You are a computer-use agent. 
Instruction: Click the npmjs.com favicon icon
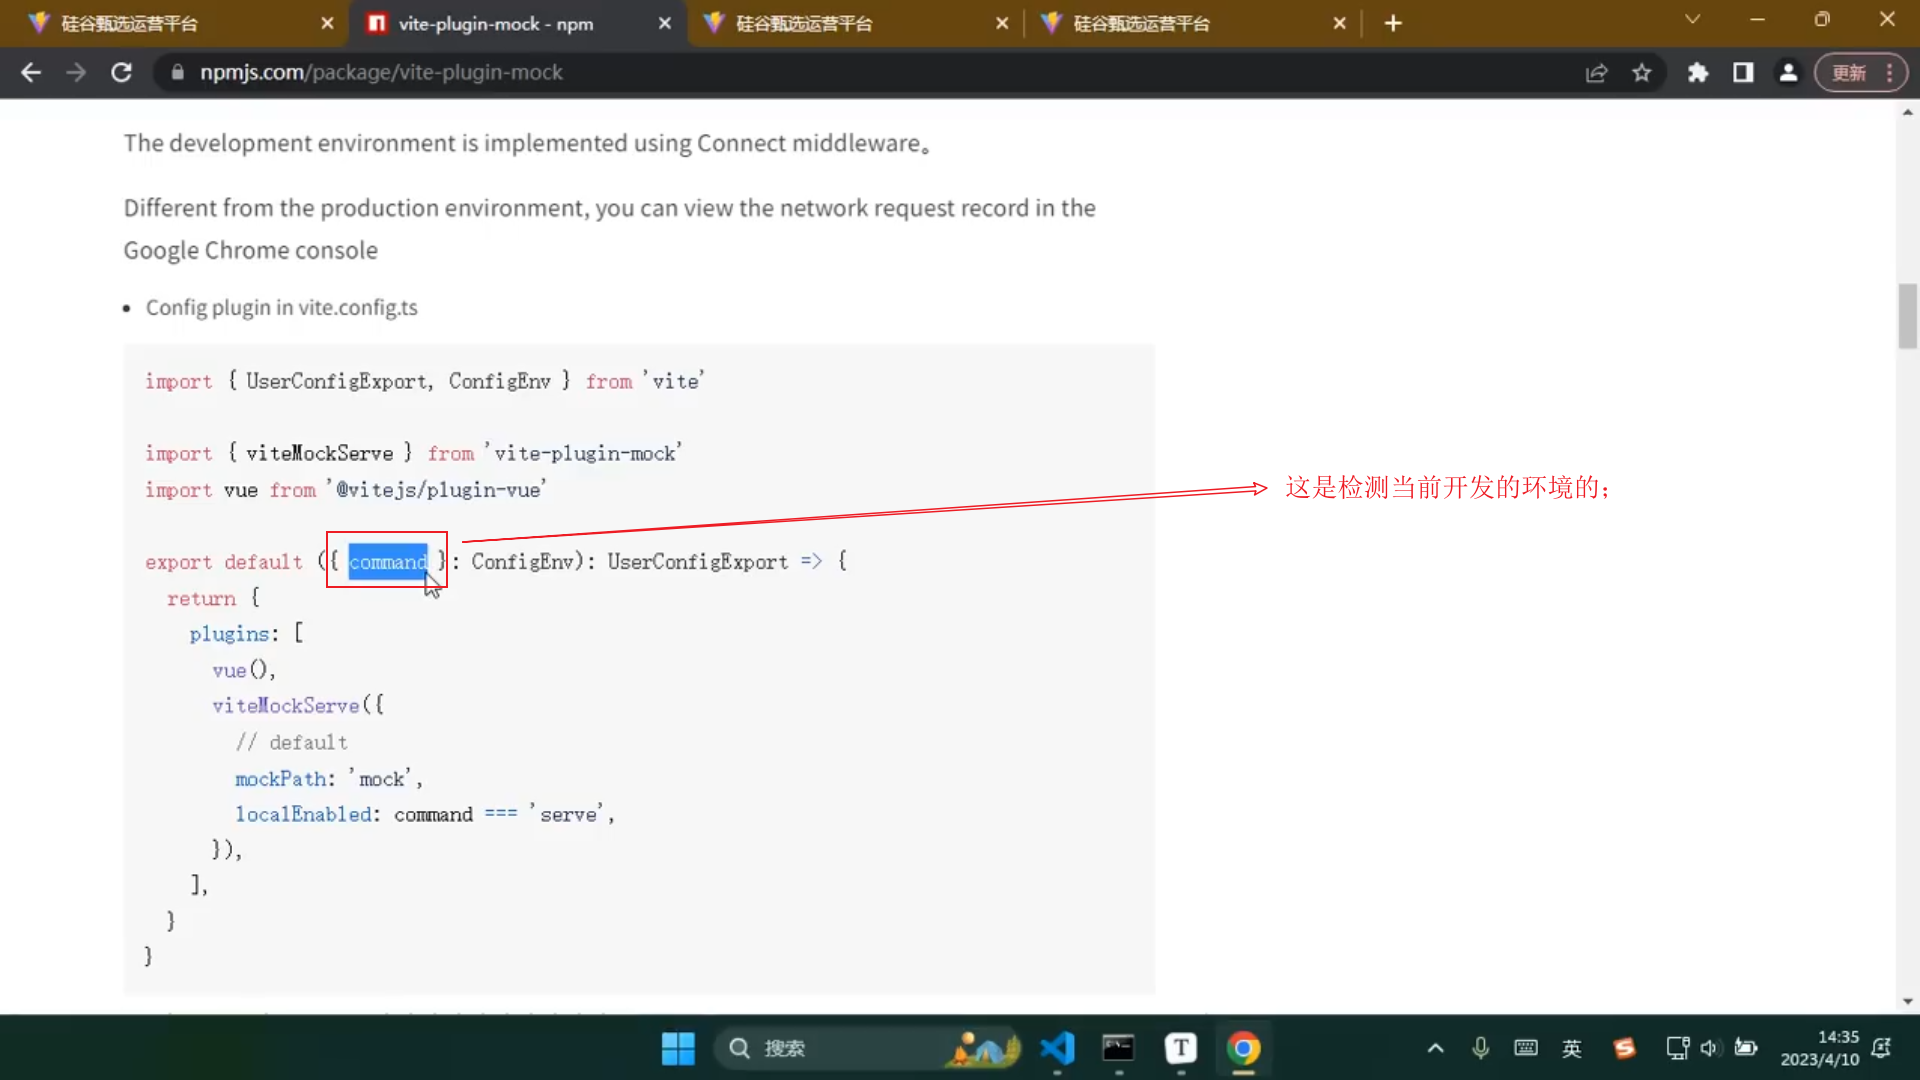coord(376,22)
